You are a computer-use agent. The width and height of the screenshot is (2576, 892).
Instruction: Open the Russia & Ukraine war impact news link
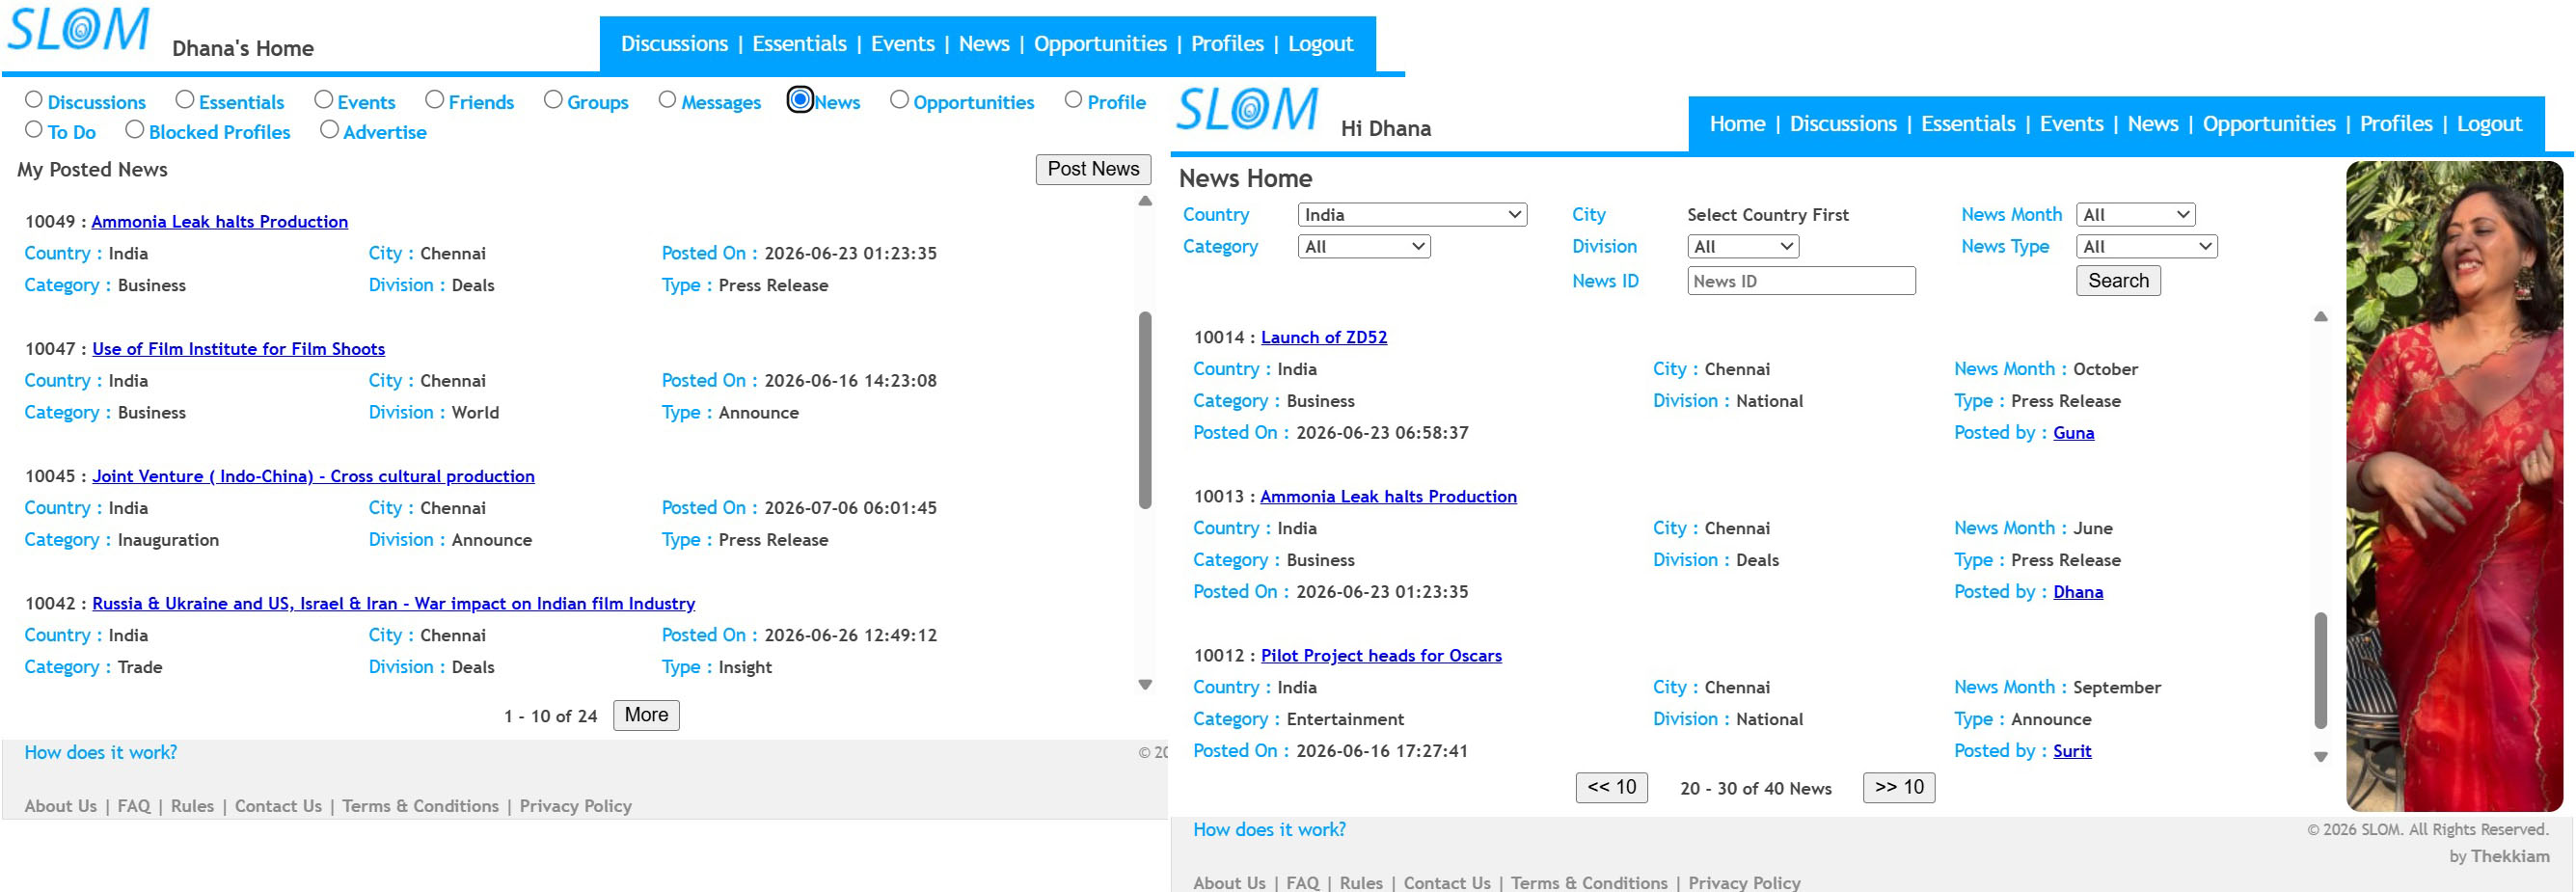tap(394, 603)
